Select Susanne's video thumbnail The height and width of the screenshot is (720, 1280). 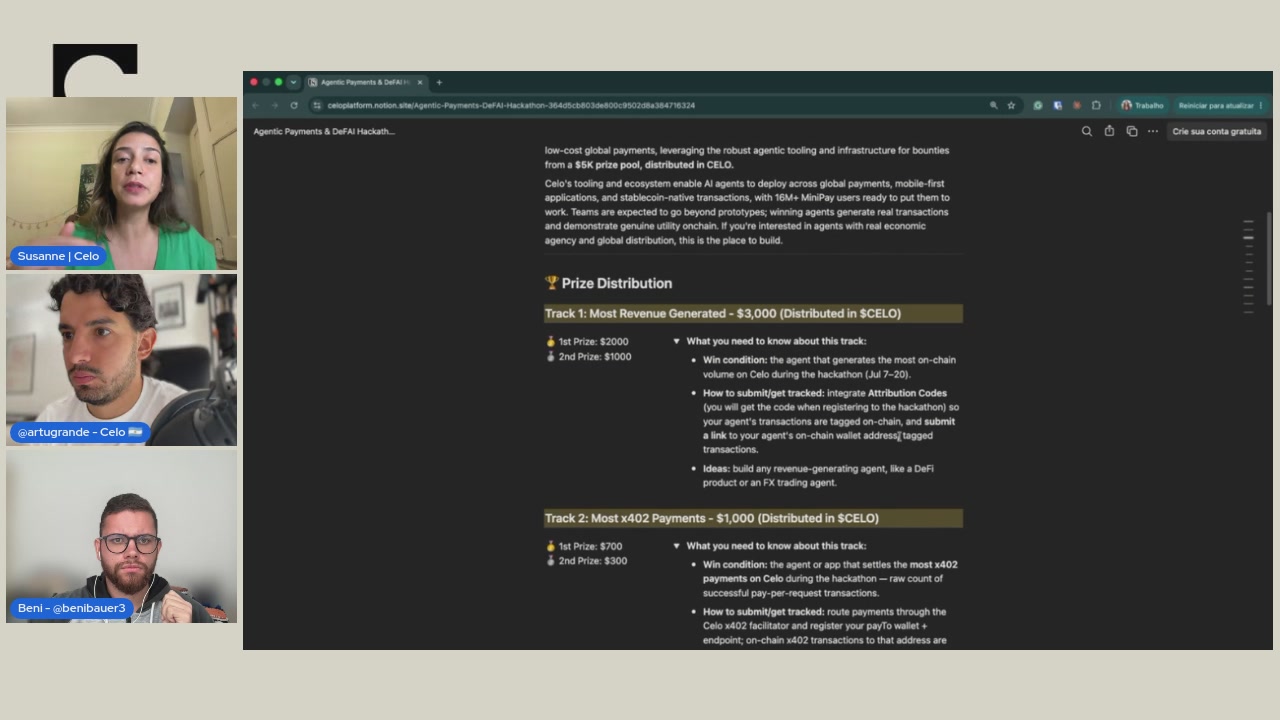[122, 184]
